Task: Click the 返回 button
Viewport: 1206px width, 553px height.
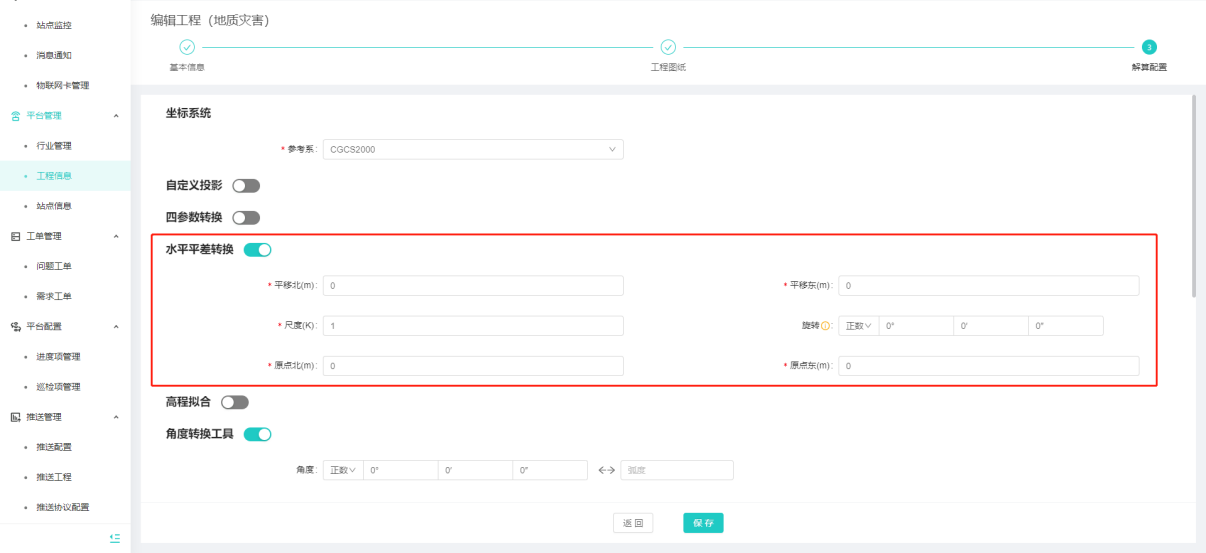Action: [x=633, y=523]
